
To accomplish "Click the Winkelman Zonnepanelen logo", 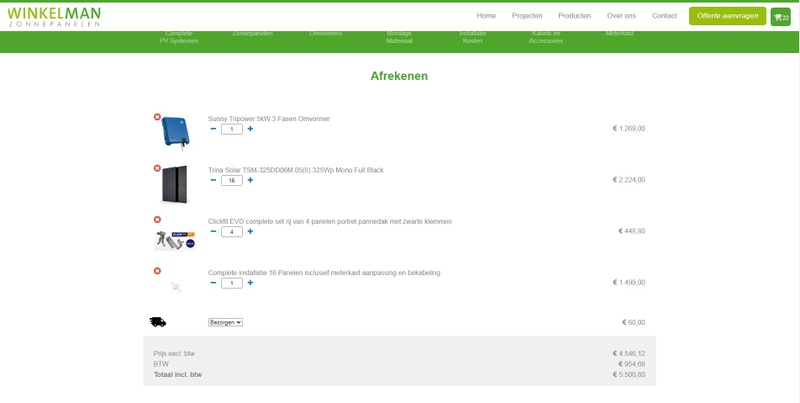I will click(x=54, y=17).
